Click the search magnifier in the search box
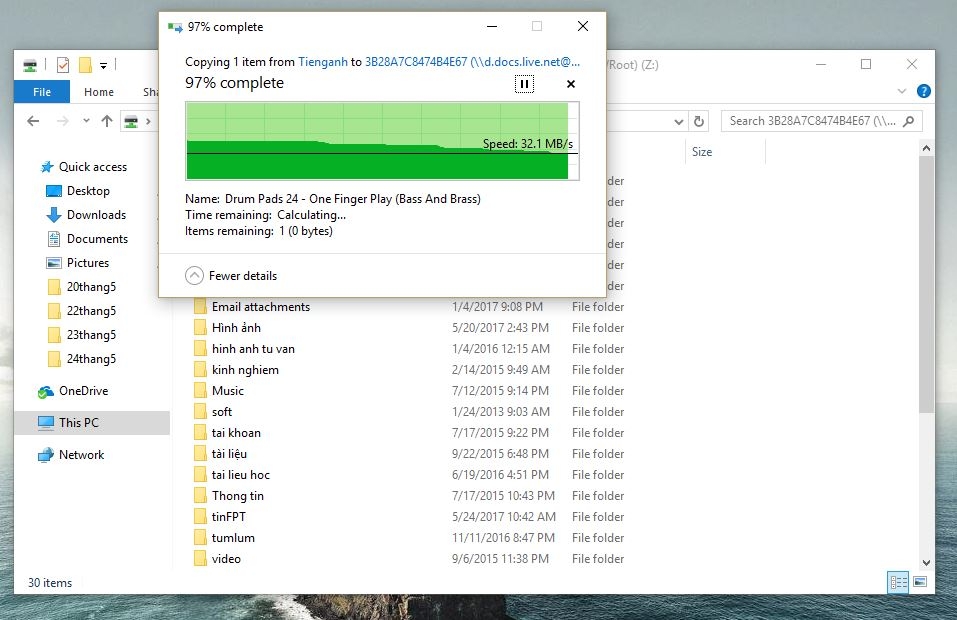Image resolution: width=957 pixels, height=620 pixels. click(906, 120)
